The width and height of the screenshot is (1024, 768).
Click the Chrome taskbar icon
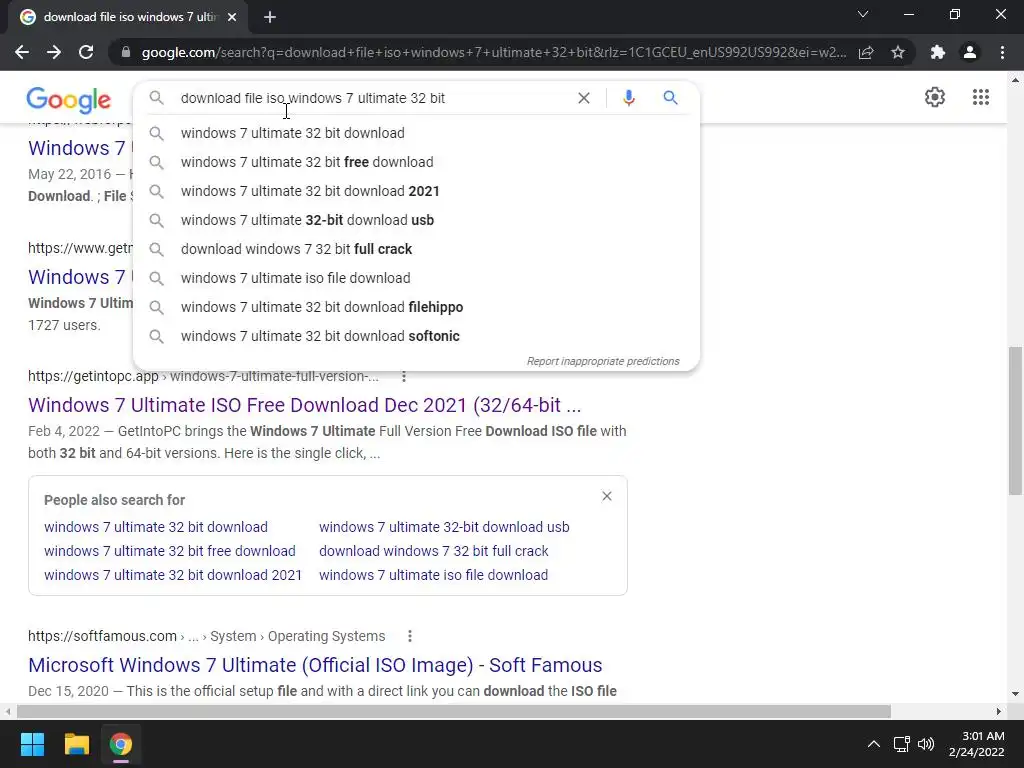tap(121, 744)
